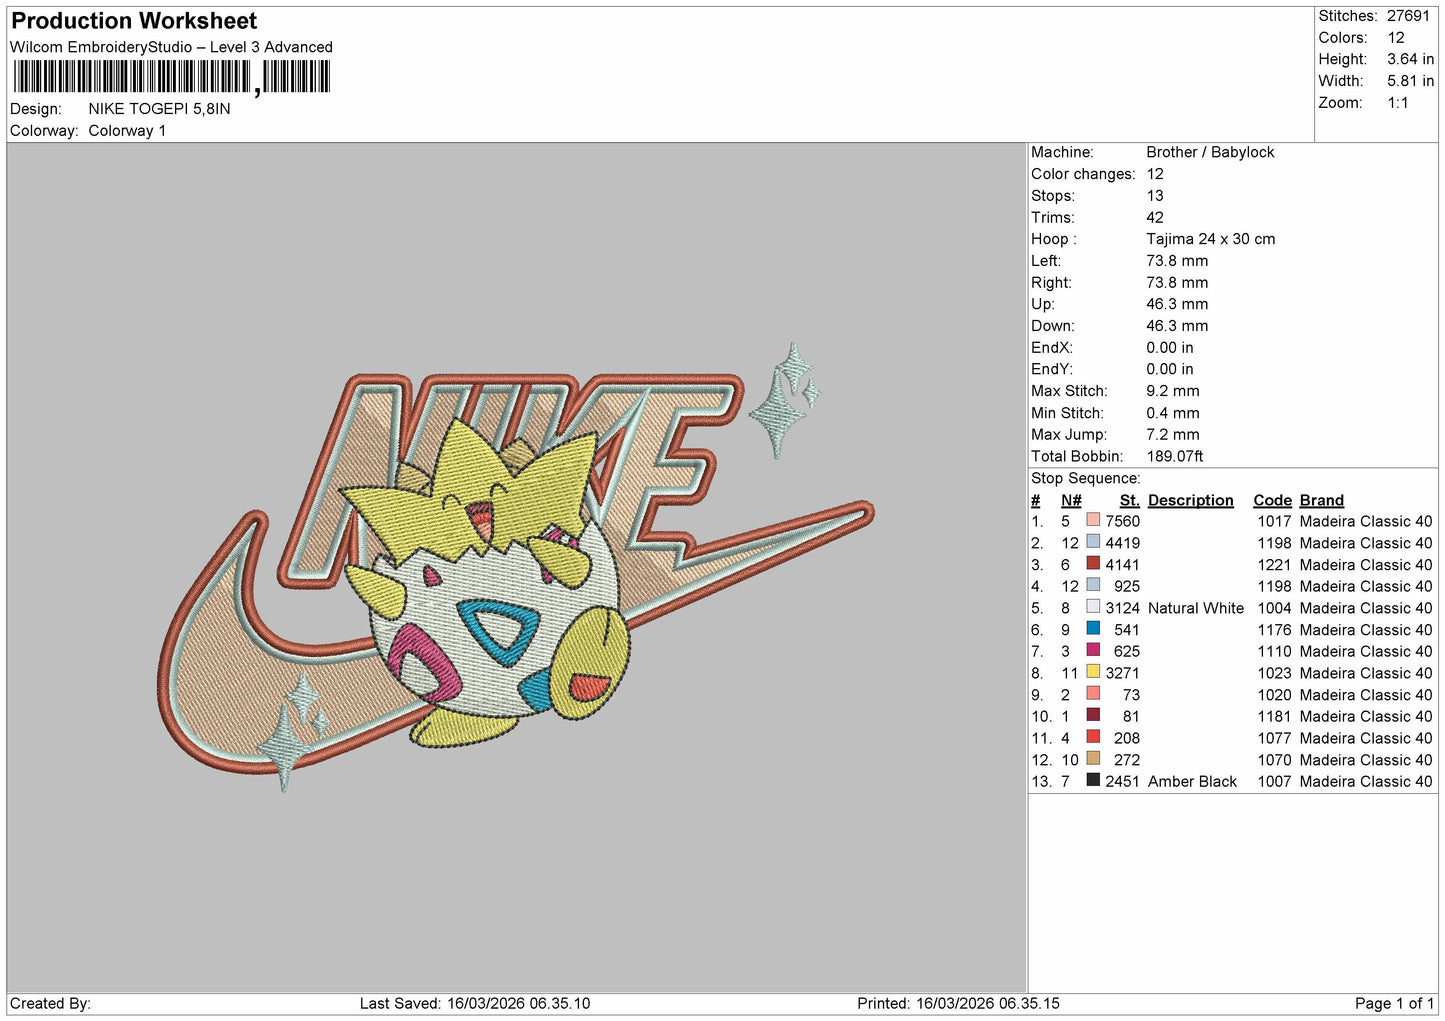Click the Stops value 13
The image size is (1445, 1021).
point(1155,196)
